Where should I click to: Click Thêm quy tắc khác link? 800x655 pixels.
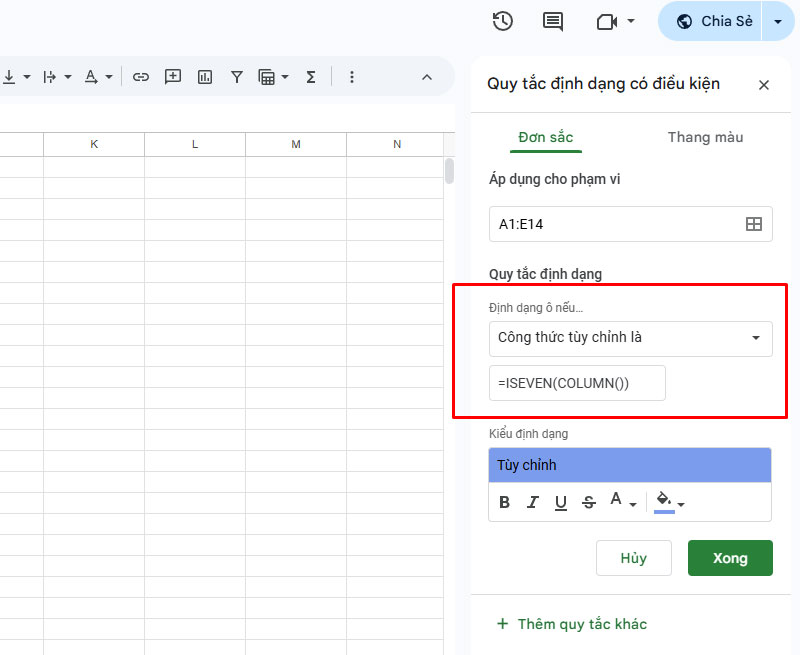point(572,624)
